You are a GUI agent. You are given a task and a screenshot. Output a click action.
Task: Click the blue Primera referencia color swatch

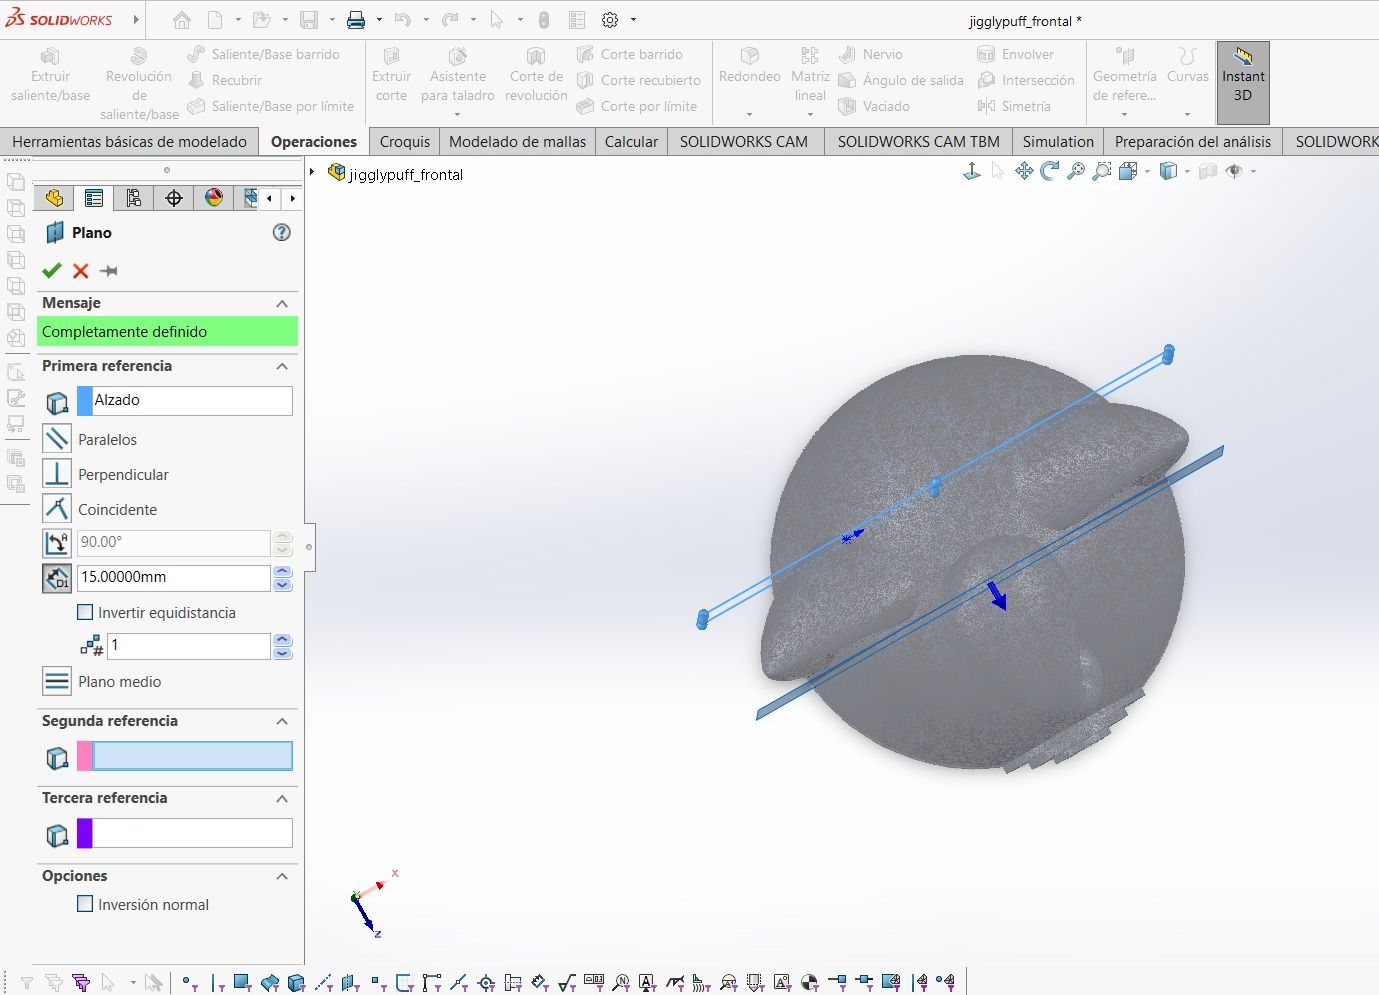pos(85,401)
